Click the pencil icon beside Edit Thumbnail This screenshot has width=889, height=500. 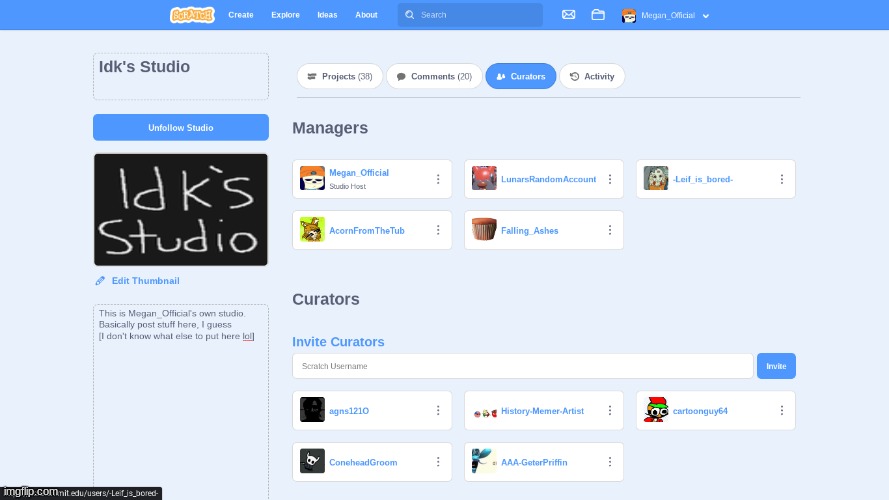coord(100,281)
